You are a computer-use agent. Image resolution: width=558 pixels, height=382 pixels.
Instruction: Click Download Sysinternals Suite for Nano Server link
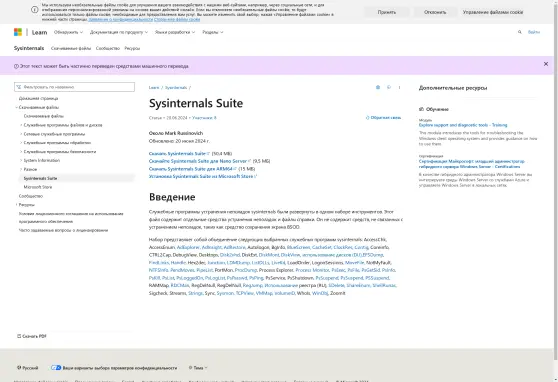click(x=200, y=161)
